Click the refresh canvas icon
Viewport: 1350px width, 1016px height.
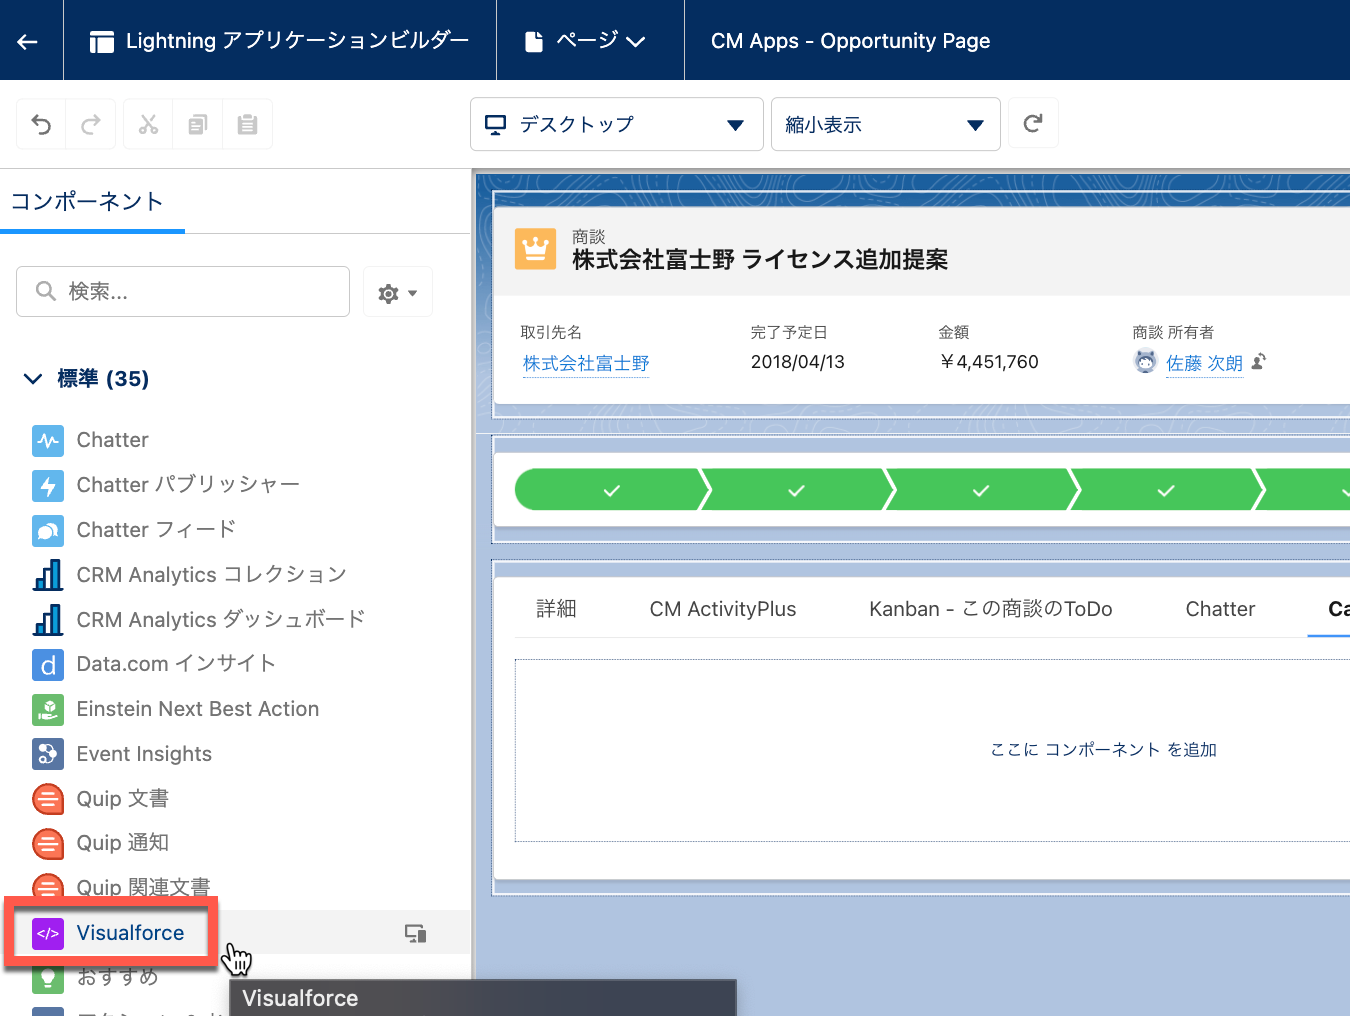1033,123
